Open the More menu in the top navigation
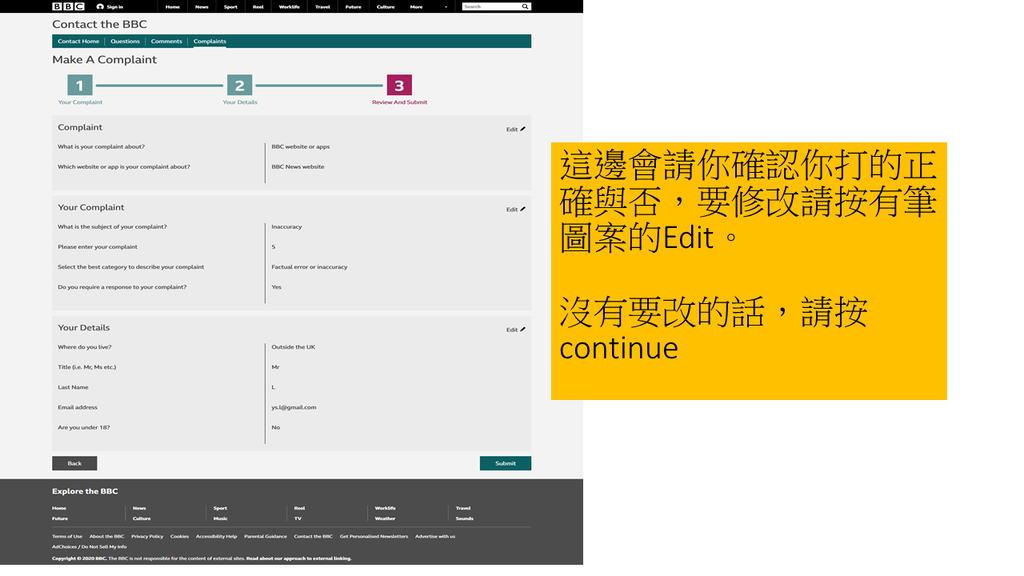1024x576 pixels. tap(416, 7)
